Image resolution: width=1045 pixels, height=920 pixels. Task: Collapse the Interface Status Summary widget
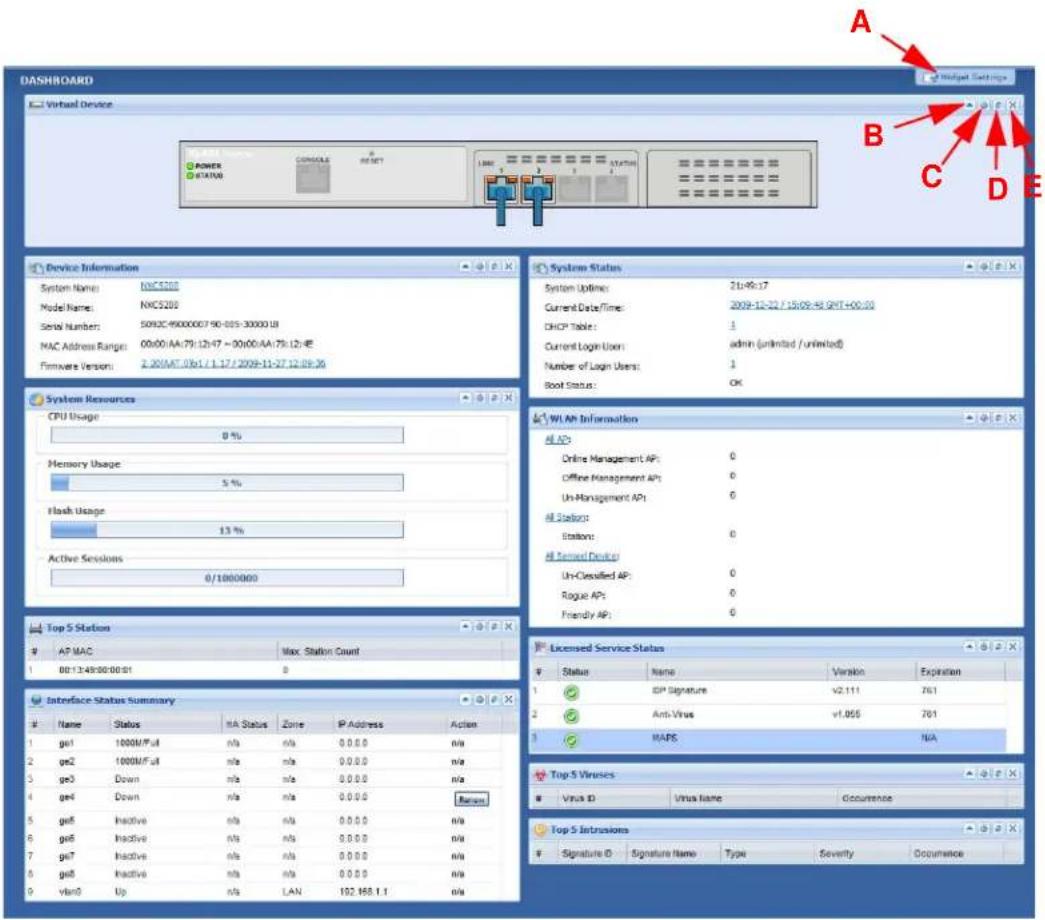point(465,699)
